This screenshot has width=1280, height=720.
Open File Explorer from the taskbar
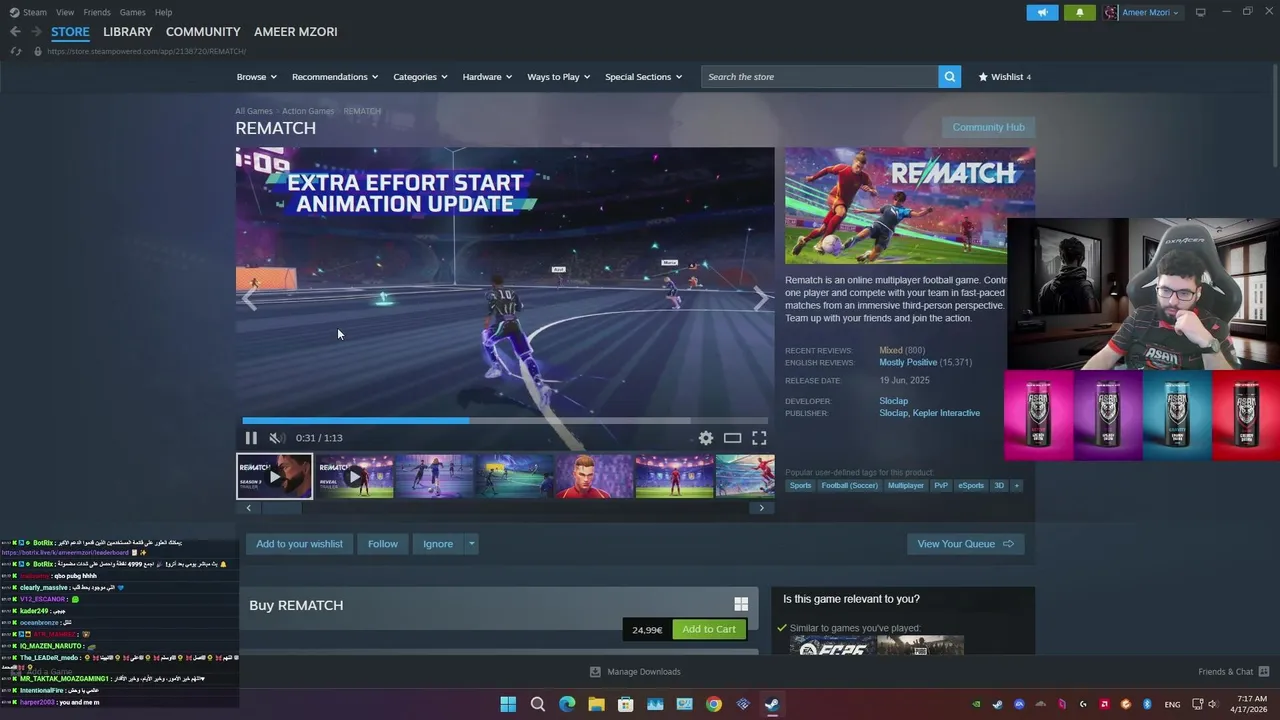coord(596,704)
